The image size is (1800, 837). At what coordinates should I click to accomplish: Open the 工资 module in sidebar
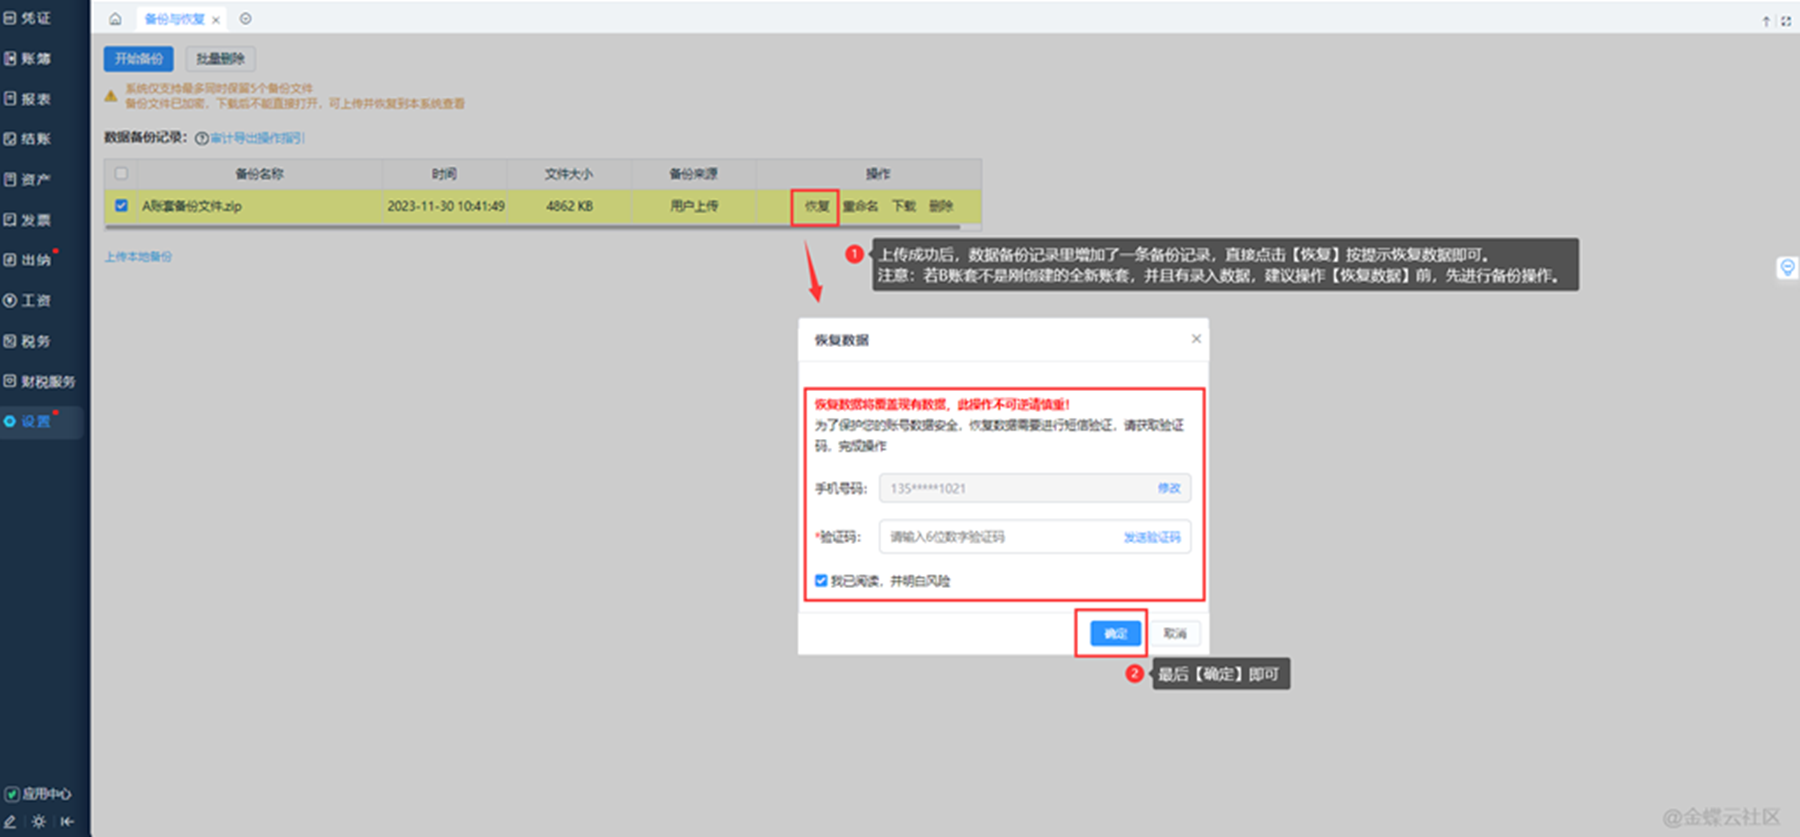tap(27, 300)
